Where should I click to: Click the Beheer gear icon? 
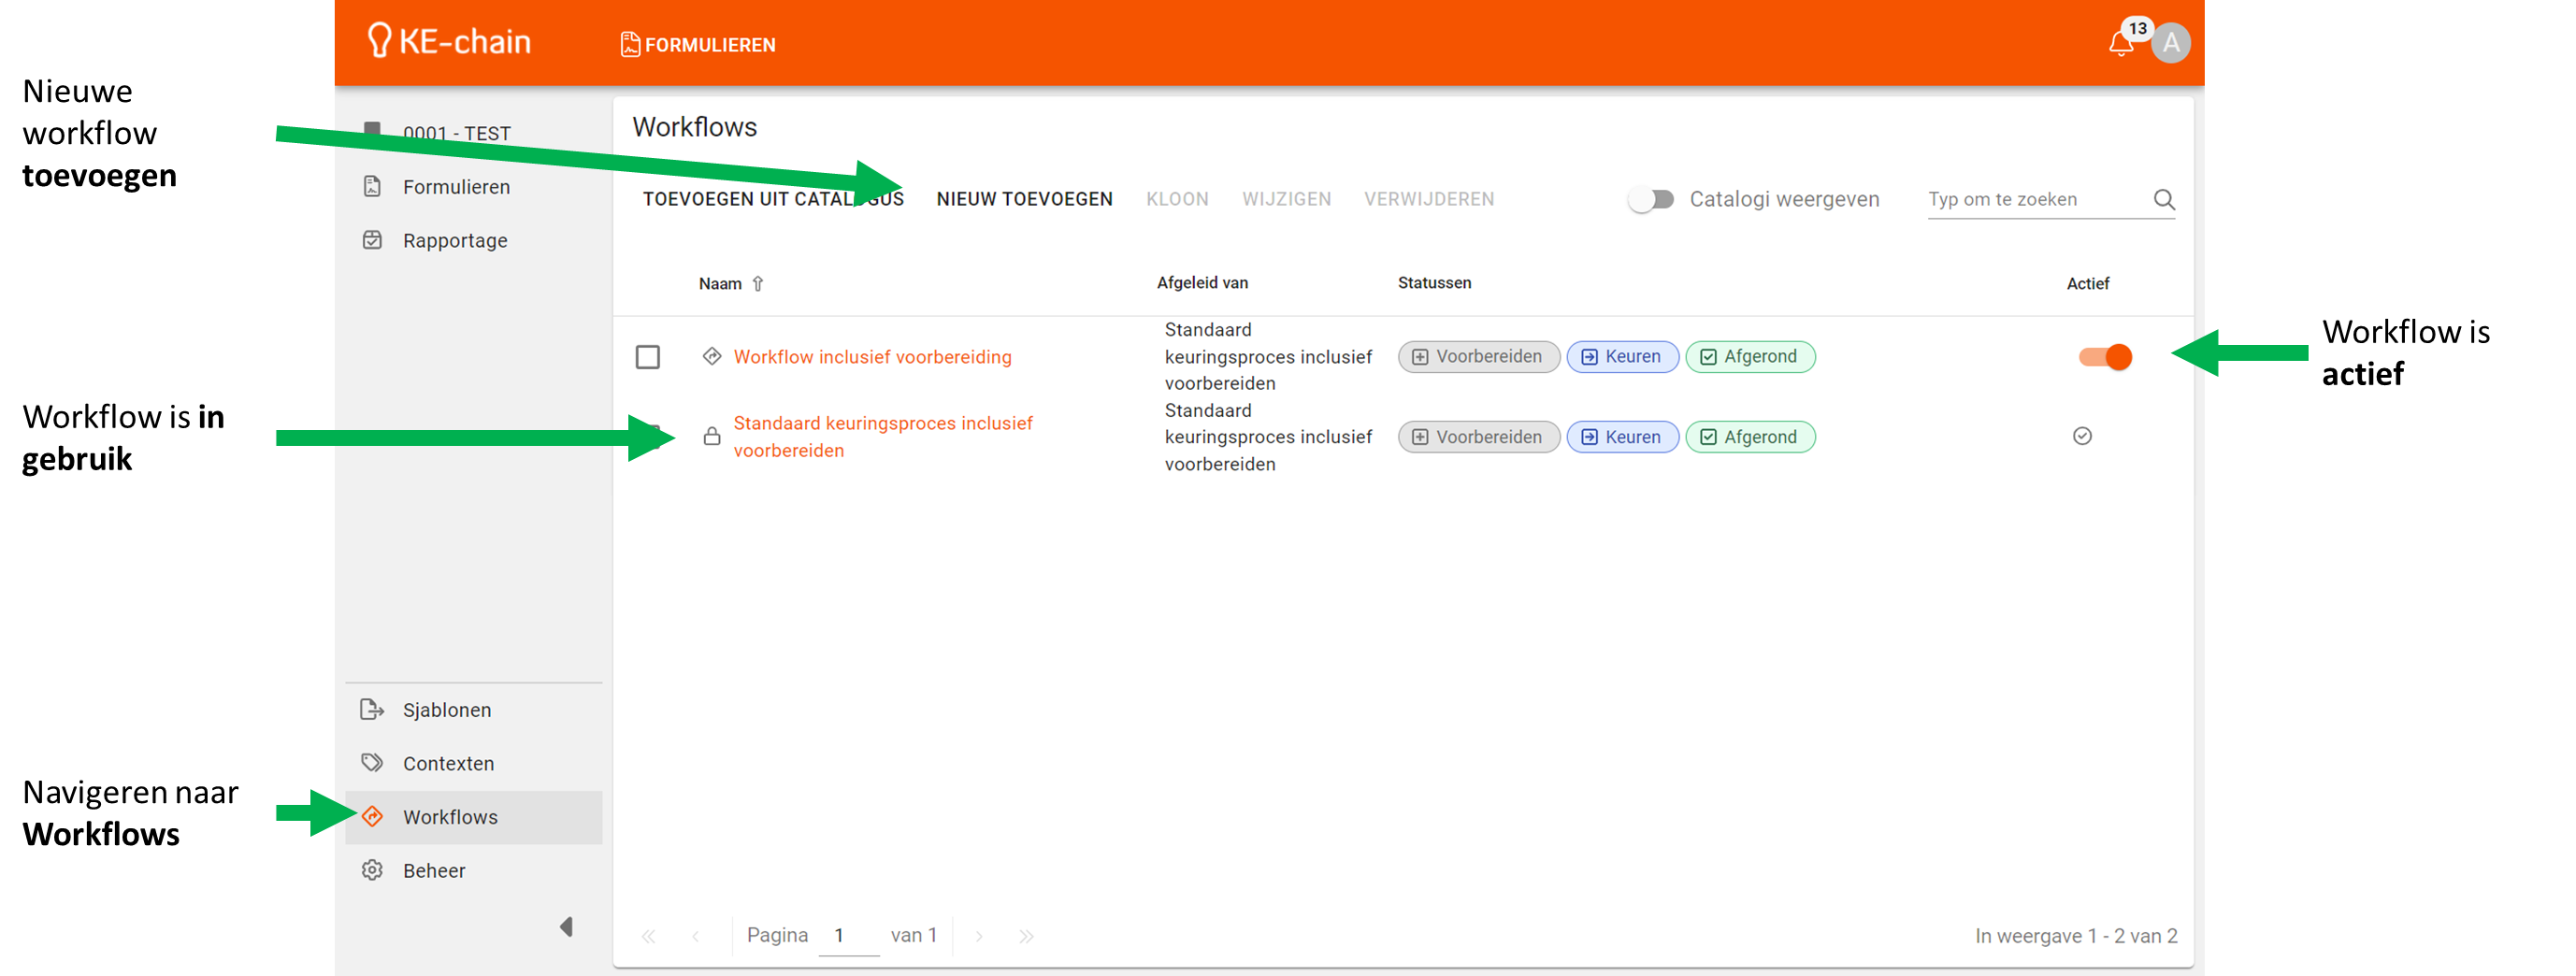pos(373,871)
